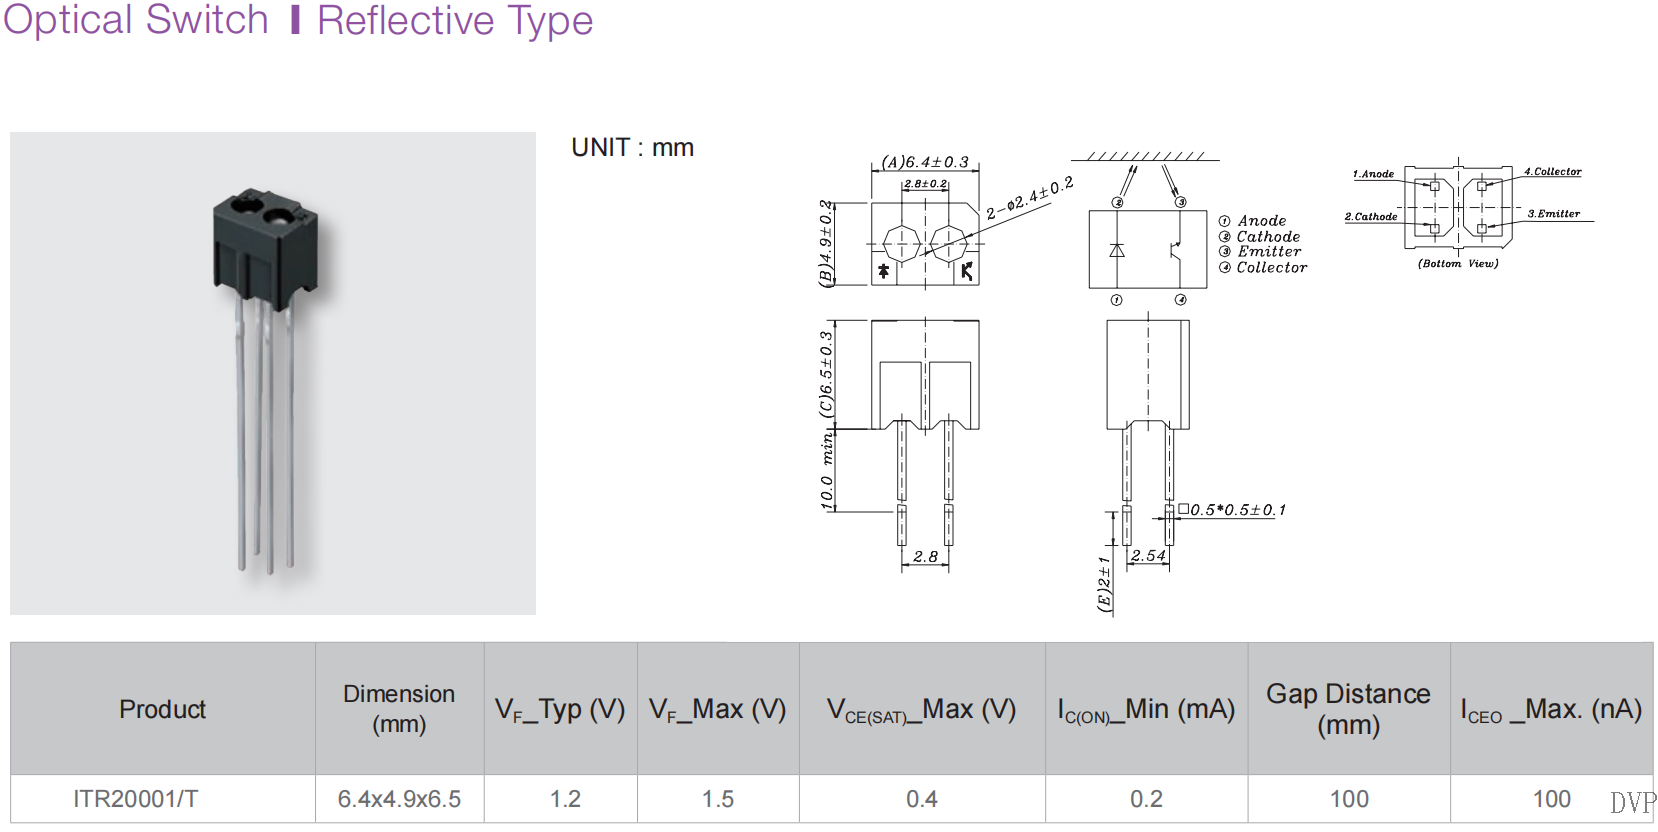Click the pin legend 'Emitter' entry
Viewport: 1658px width, 832px height.
[x=1260, y=252]
